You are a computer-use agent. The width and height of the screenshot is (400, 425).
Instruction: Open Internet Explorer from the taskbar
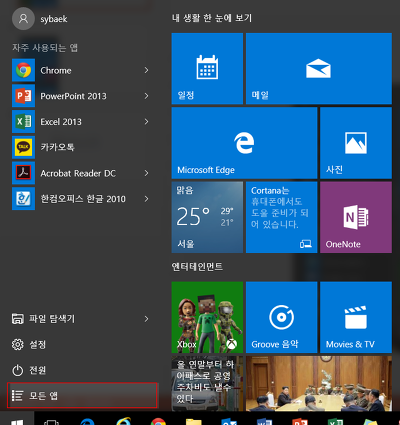tap(123, 421)
